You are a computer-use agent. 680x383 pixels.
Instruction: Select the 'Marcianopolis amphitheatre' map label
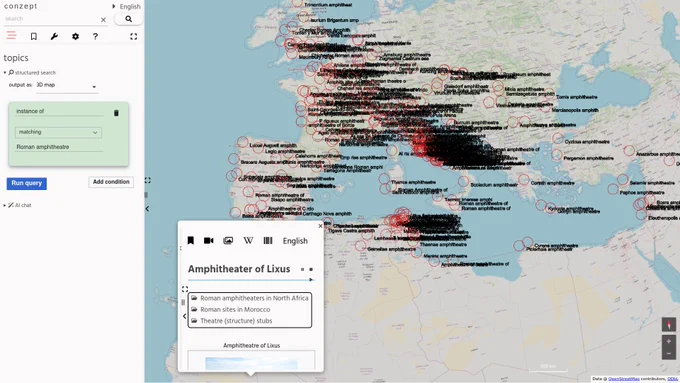tap(575, 110)
